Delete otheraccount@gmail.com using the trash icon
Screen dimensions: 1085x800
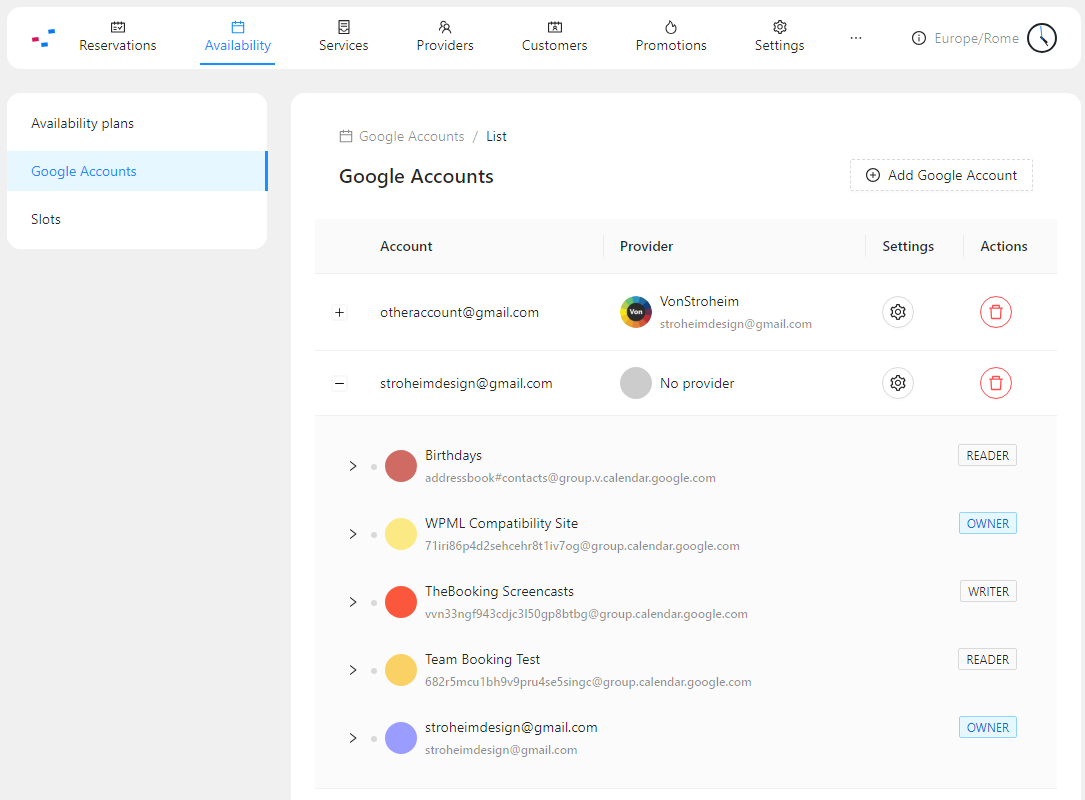995,312
